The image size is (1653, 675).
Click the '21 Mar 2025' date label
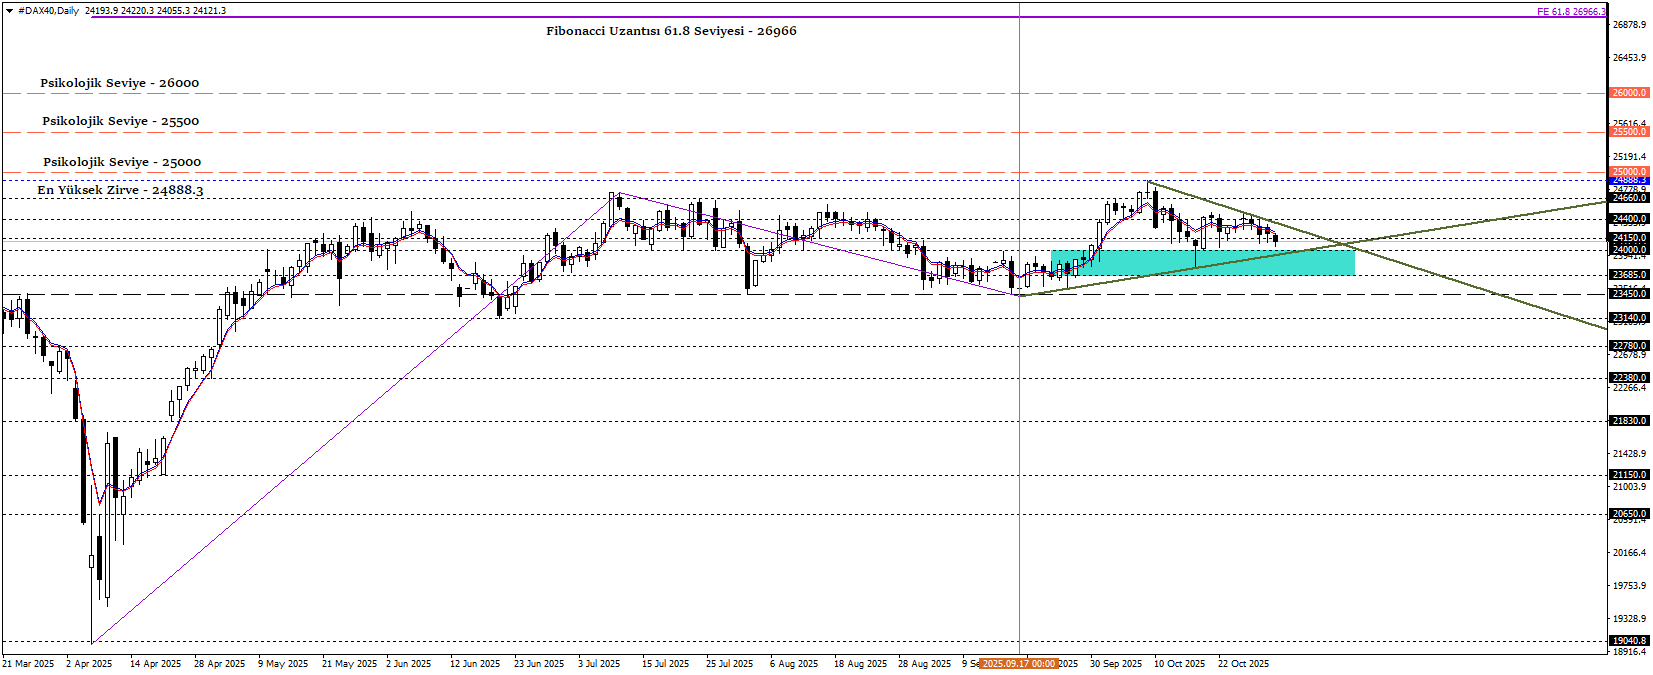[x=28, y=664]
